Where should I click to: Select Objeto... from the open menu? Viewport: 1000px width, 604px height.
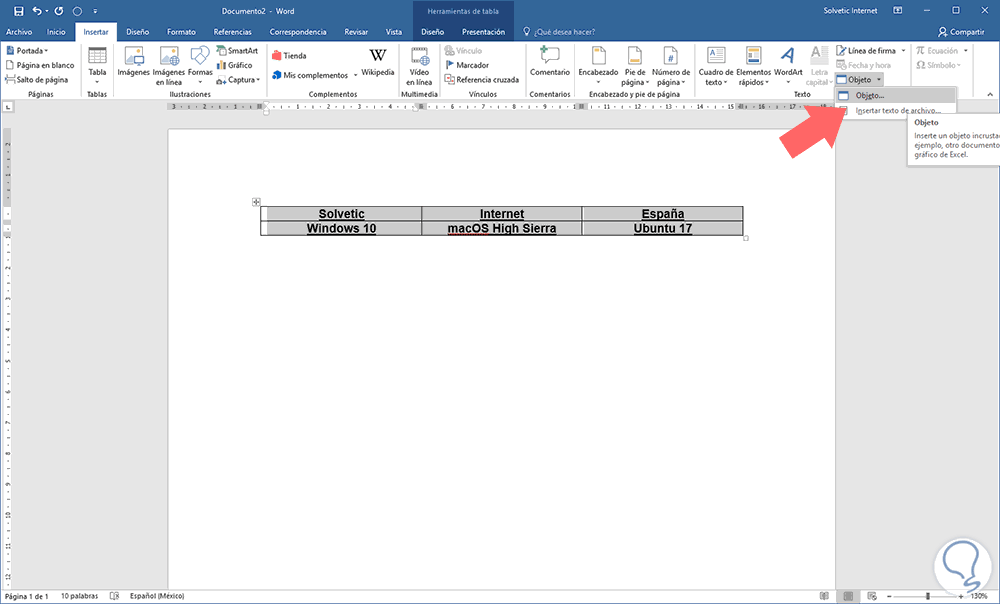point(872,96)
